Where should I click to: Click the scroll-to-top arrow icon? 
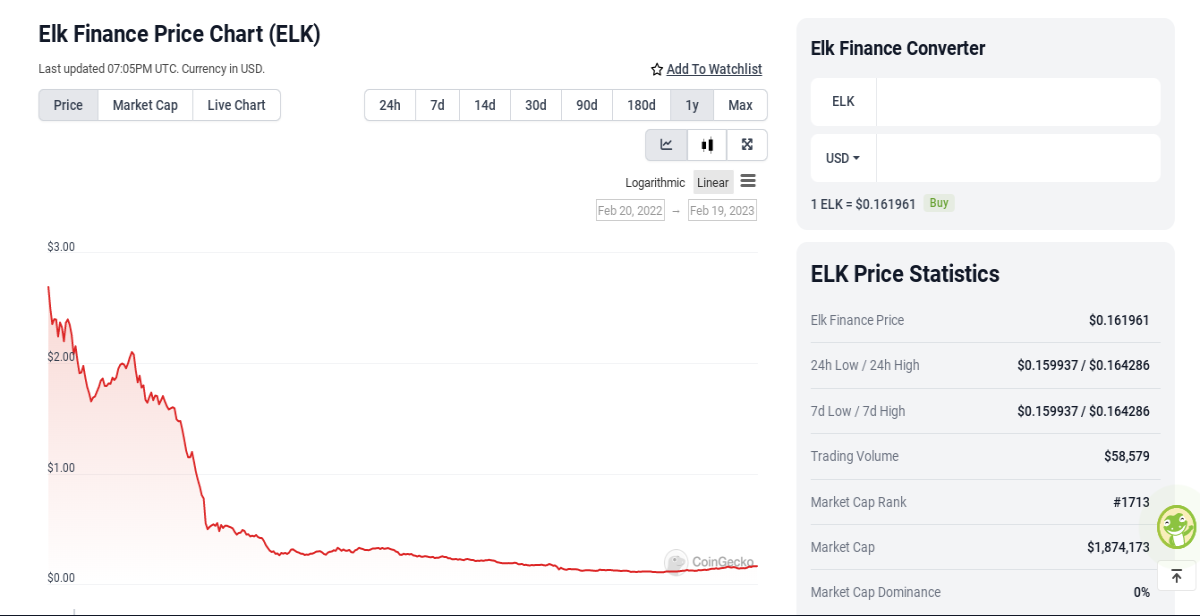(x=1176, y=576)
